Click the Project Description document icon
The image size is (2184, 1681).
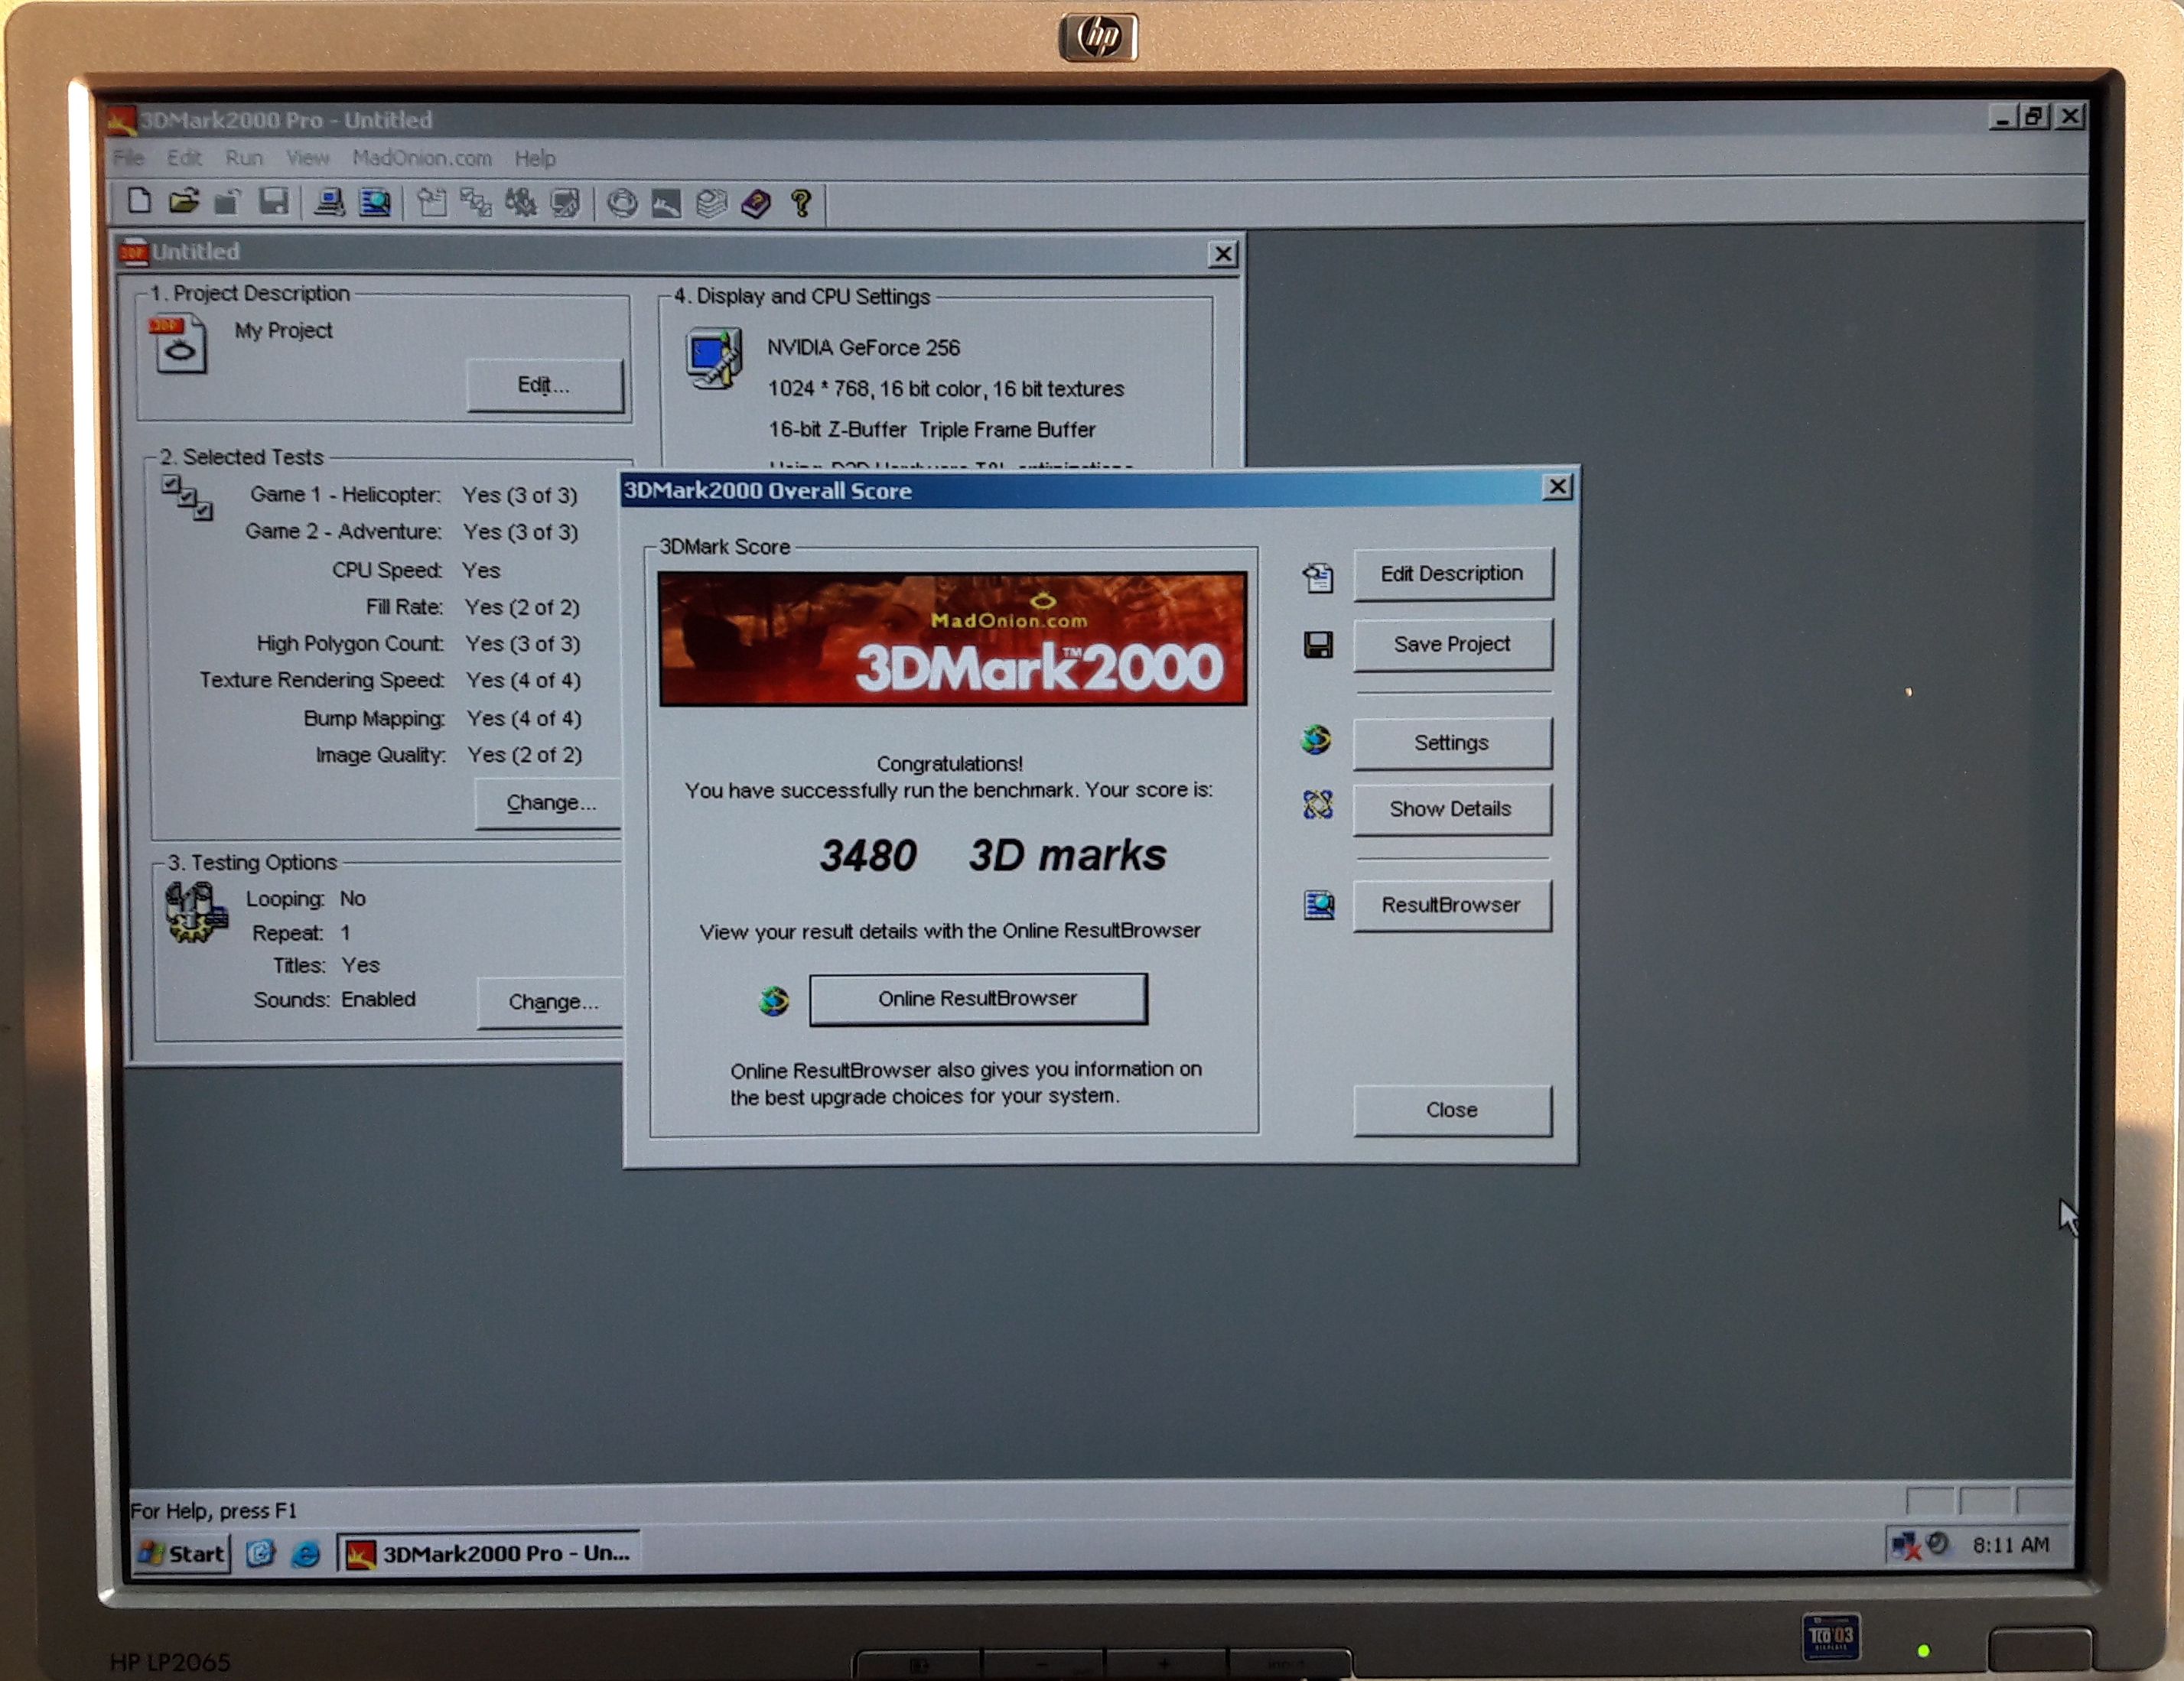point(178,344)
